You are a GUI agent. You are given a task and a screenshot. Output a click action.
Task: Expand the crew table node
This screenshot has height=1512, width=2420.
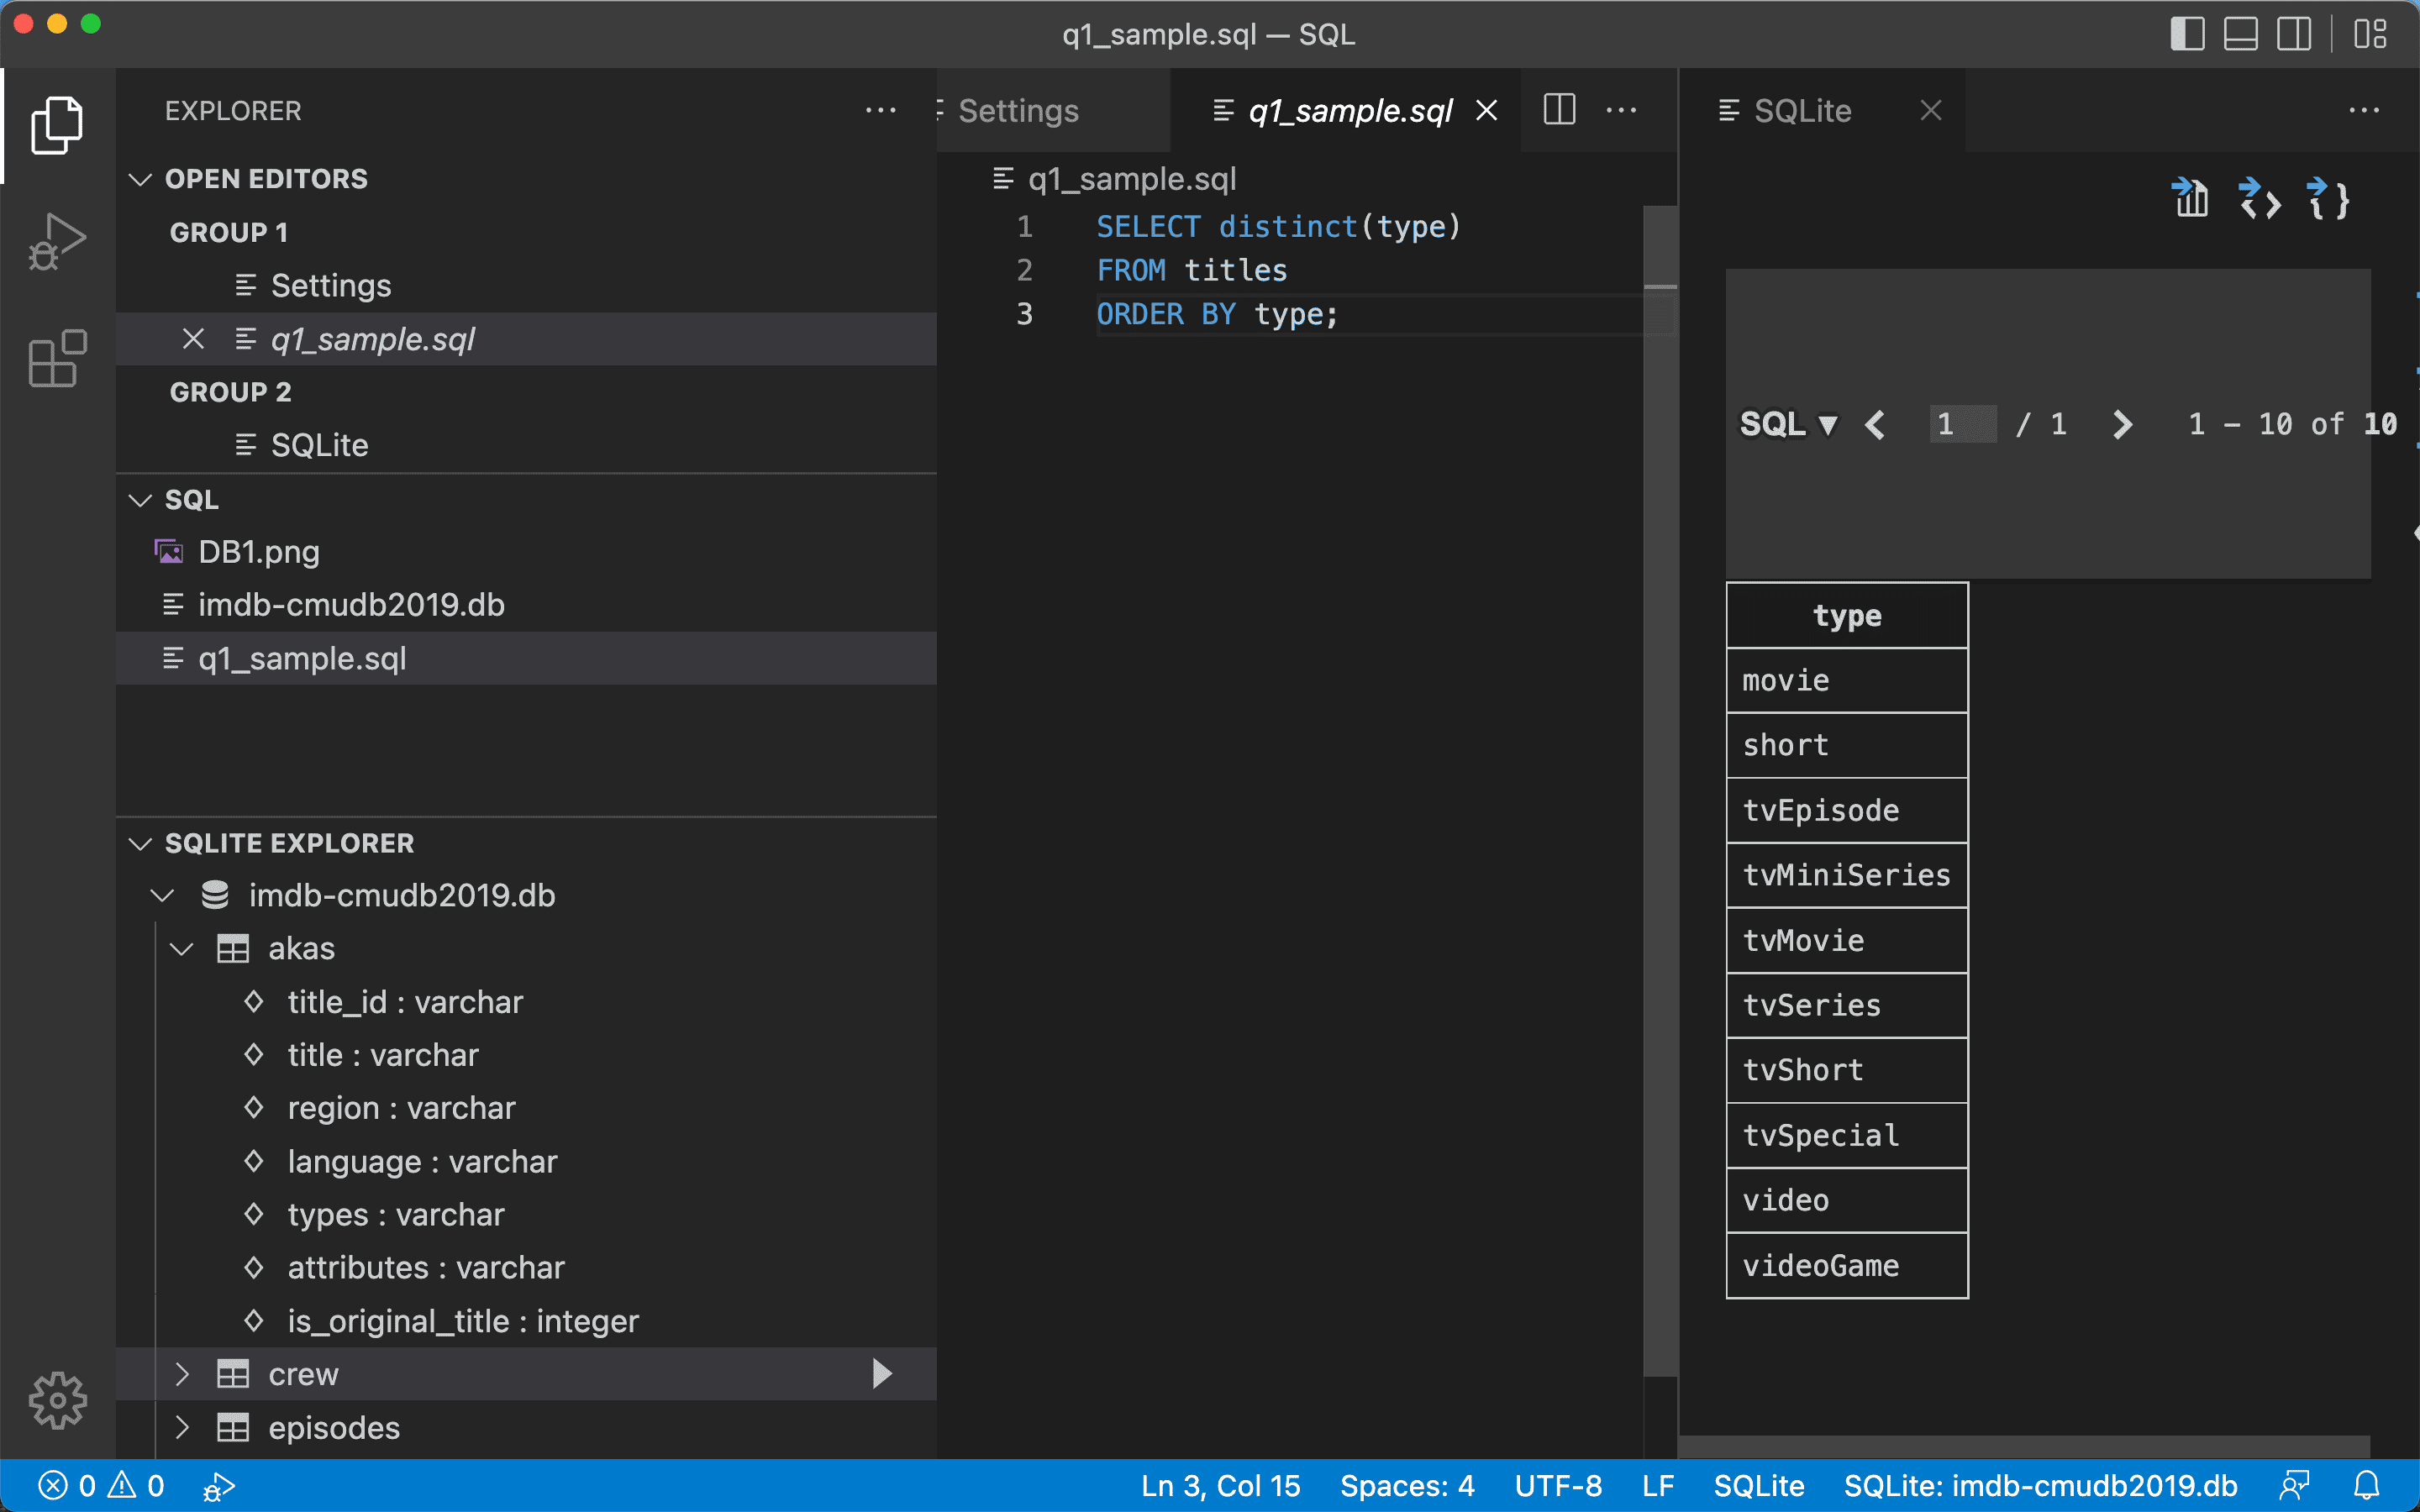click(x=182, y=1374)
